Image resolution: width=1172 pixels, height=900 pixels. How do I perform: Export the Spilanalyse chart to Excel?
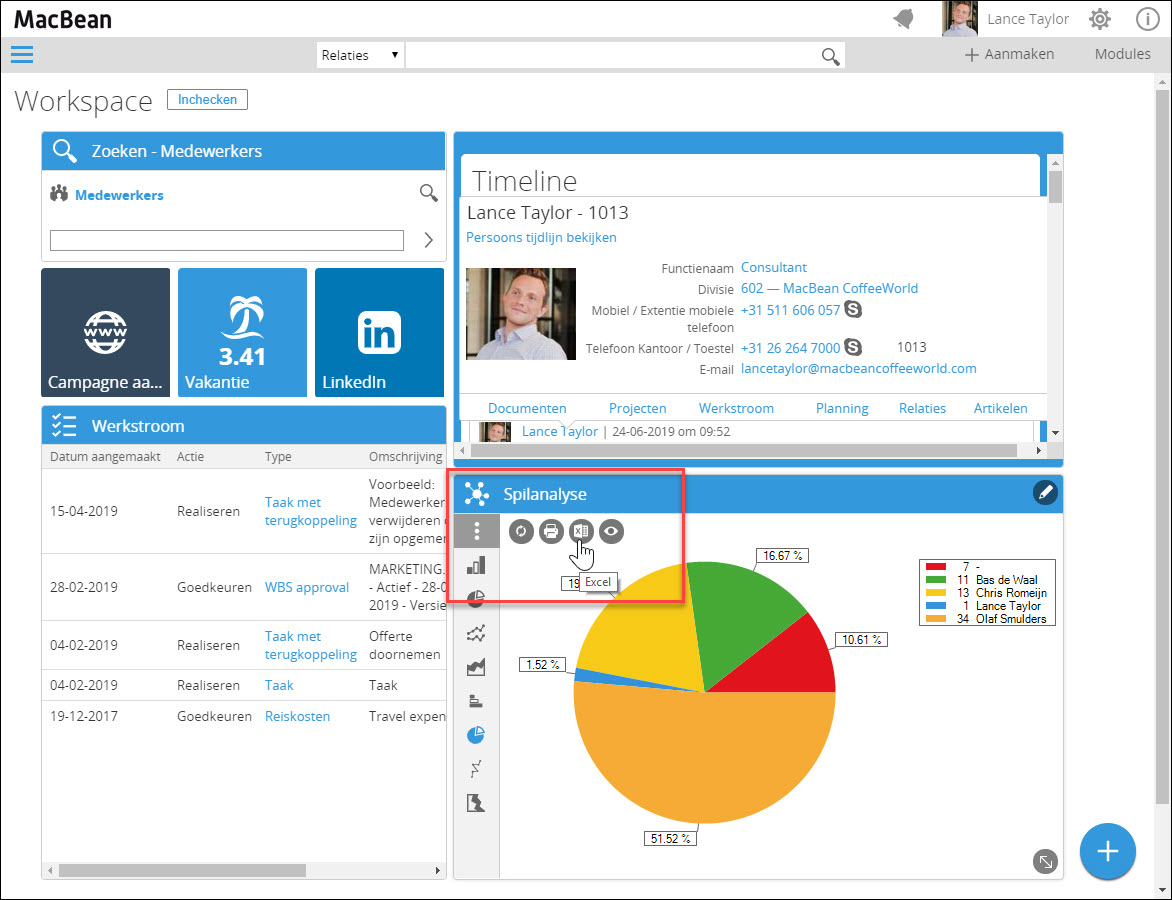581,531
